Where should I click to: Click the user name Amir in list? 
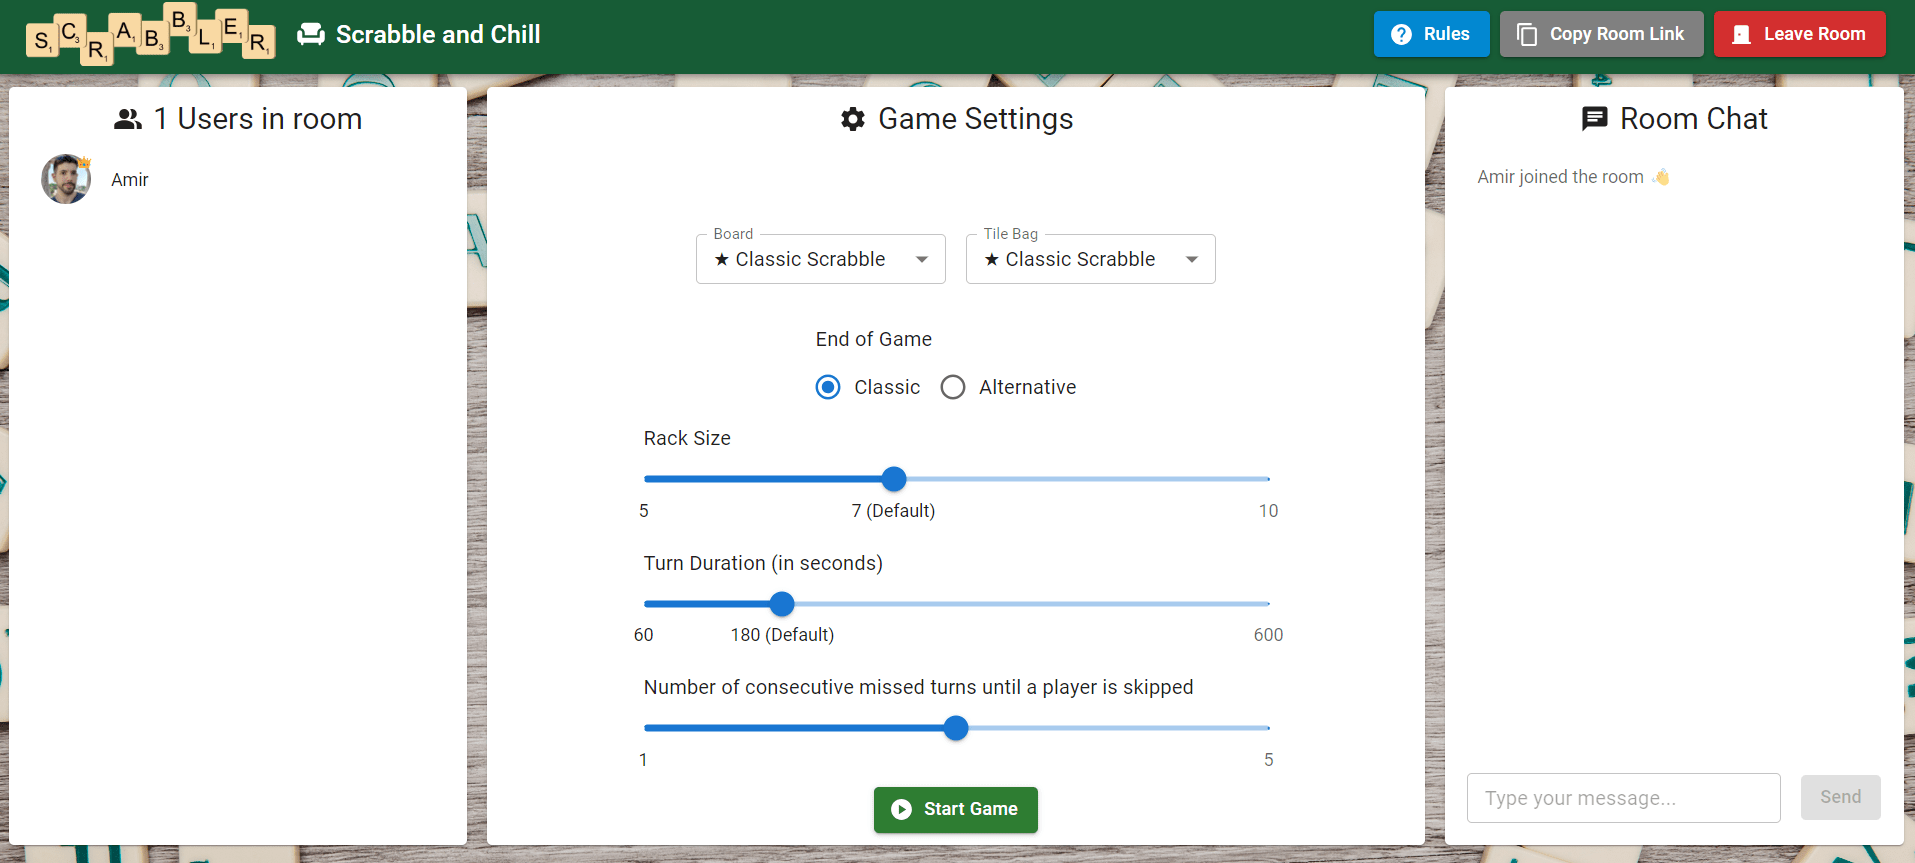click(130, 180)
